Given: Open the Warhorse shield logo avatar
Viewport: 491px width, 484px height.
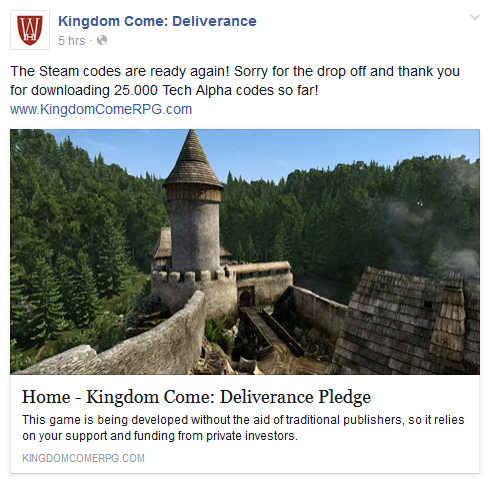Looking at the screenshot, I should point(30,30).
